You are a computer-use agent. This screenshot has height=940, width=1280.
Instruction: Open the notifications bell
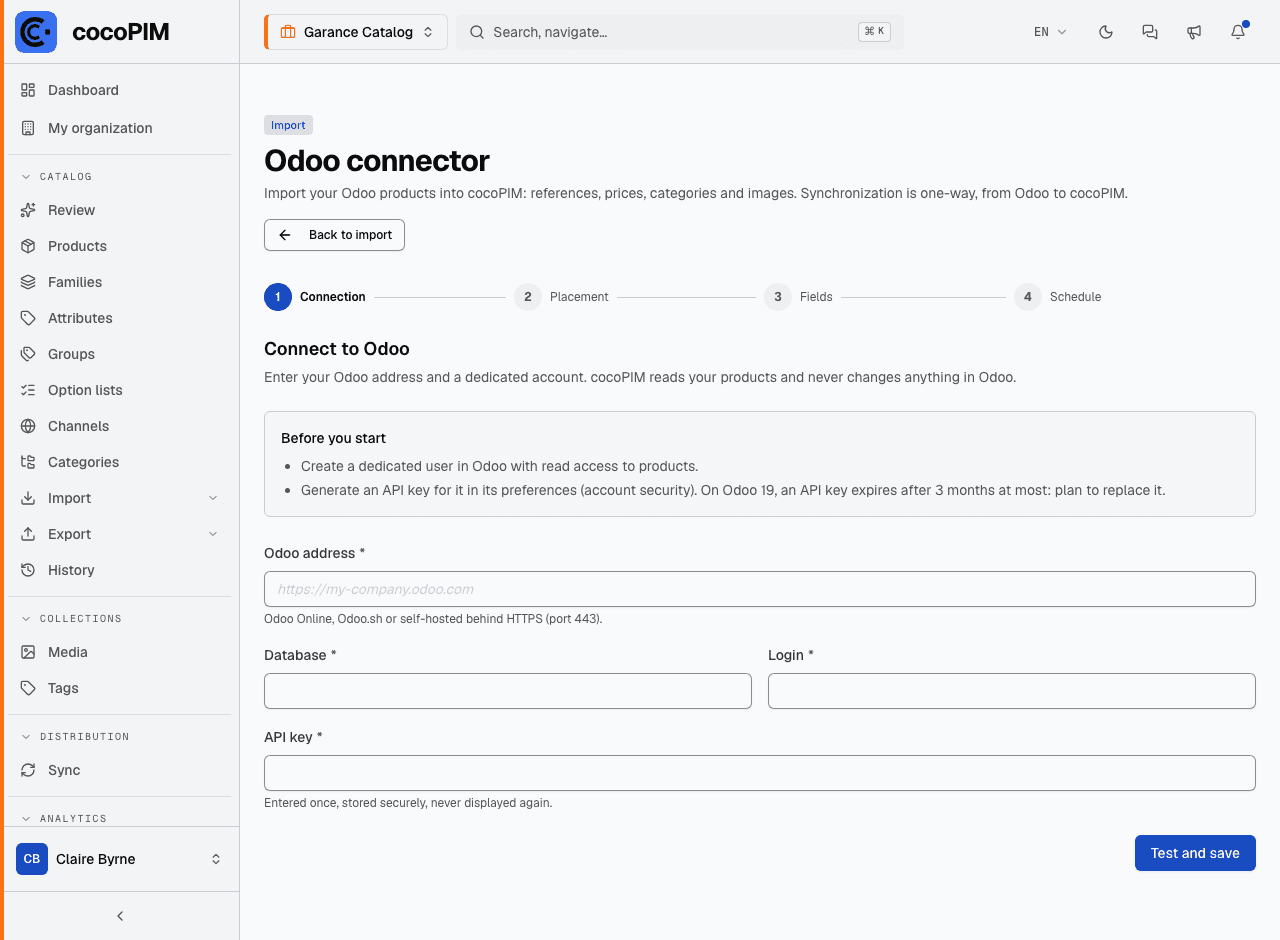pos(1238,32)
